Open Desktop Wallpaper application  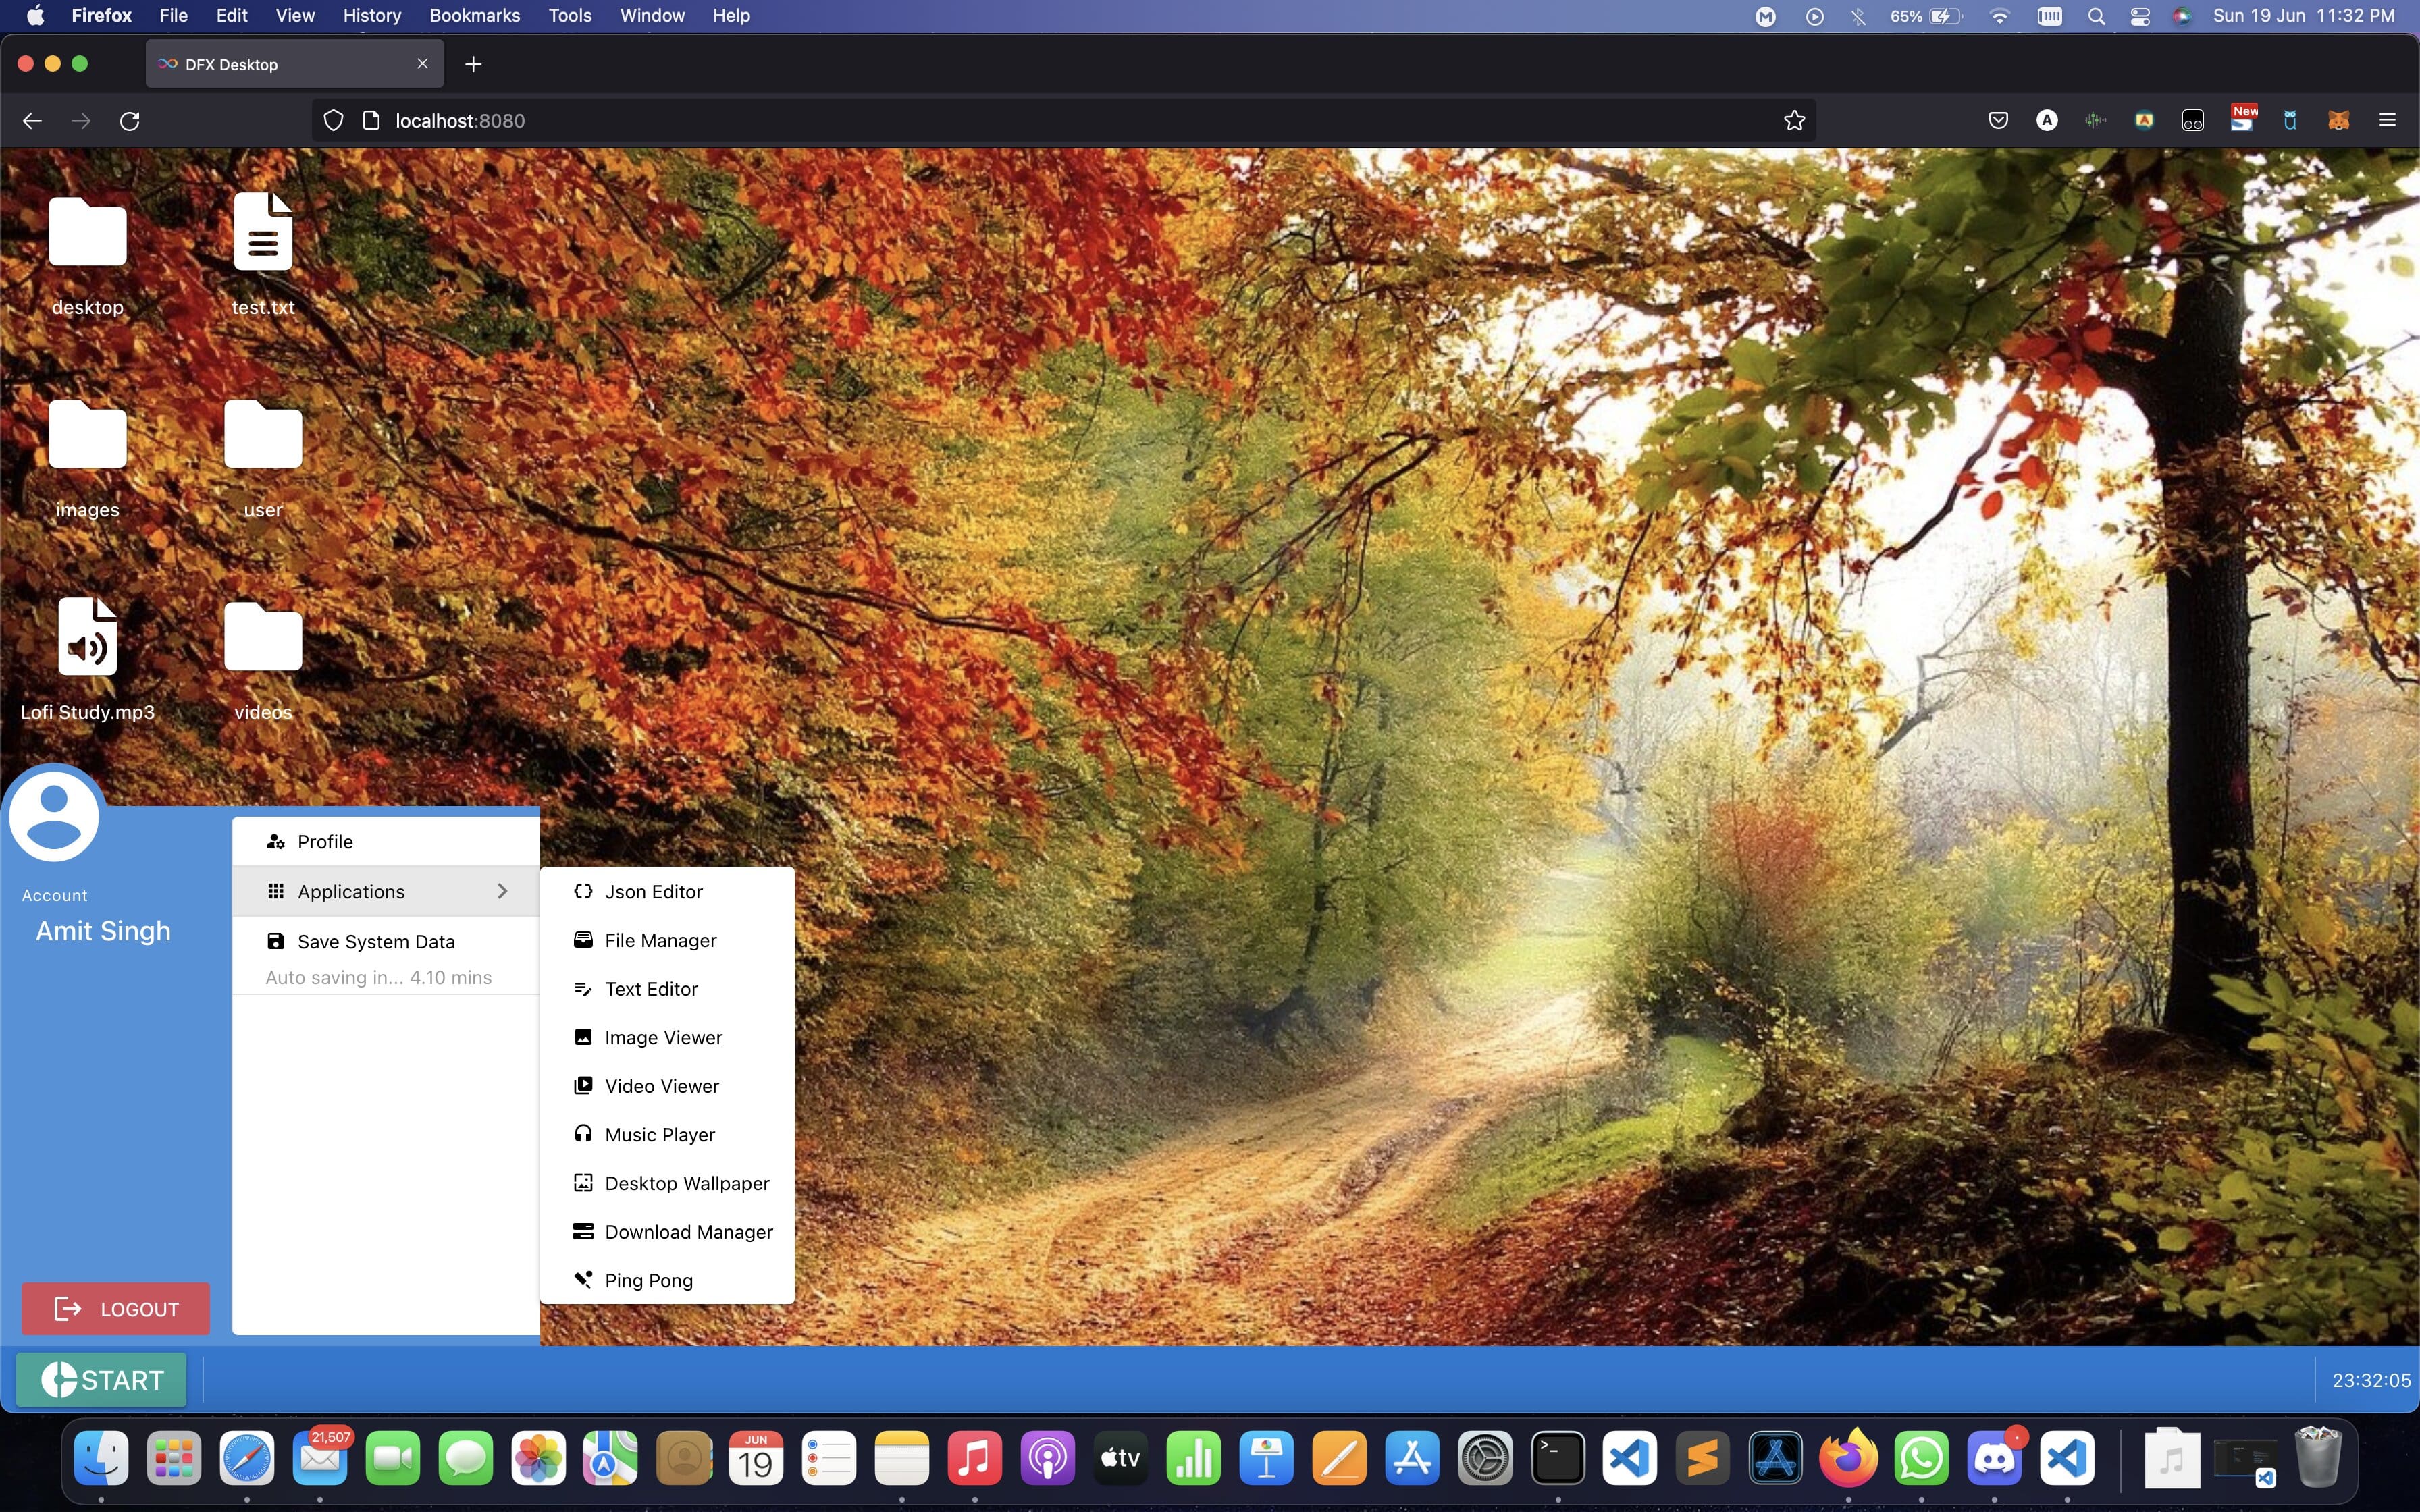point(686,1183)
